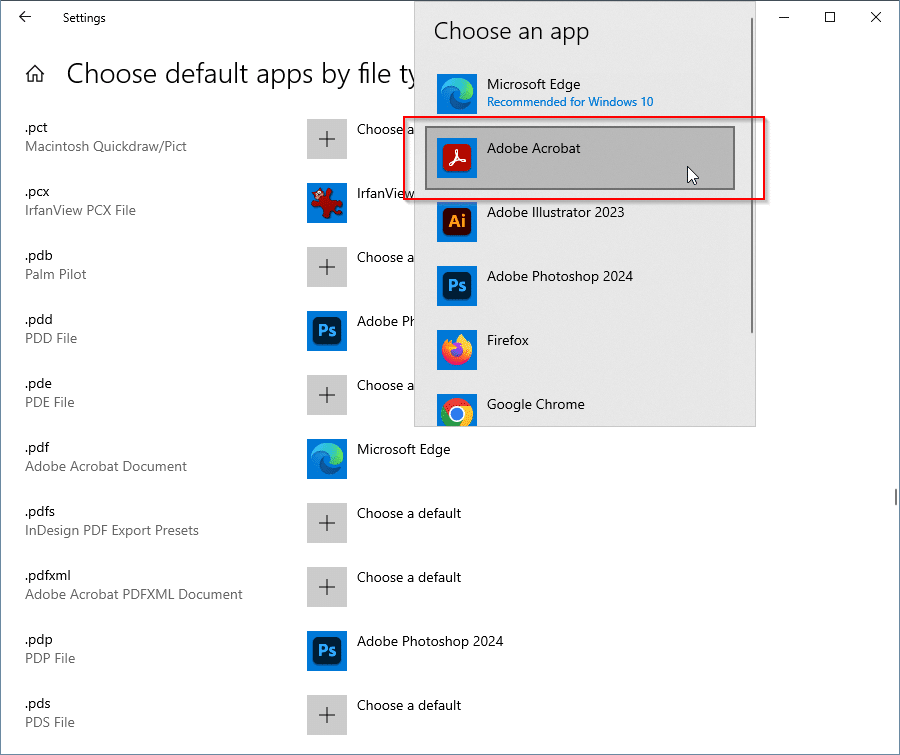The height and width of the screenshot is (755, 900).
Task: Click the plus icon for .pdfs presets
Action: (x=327, y=523)
